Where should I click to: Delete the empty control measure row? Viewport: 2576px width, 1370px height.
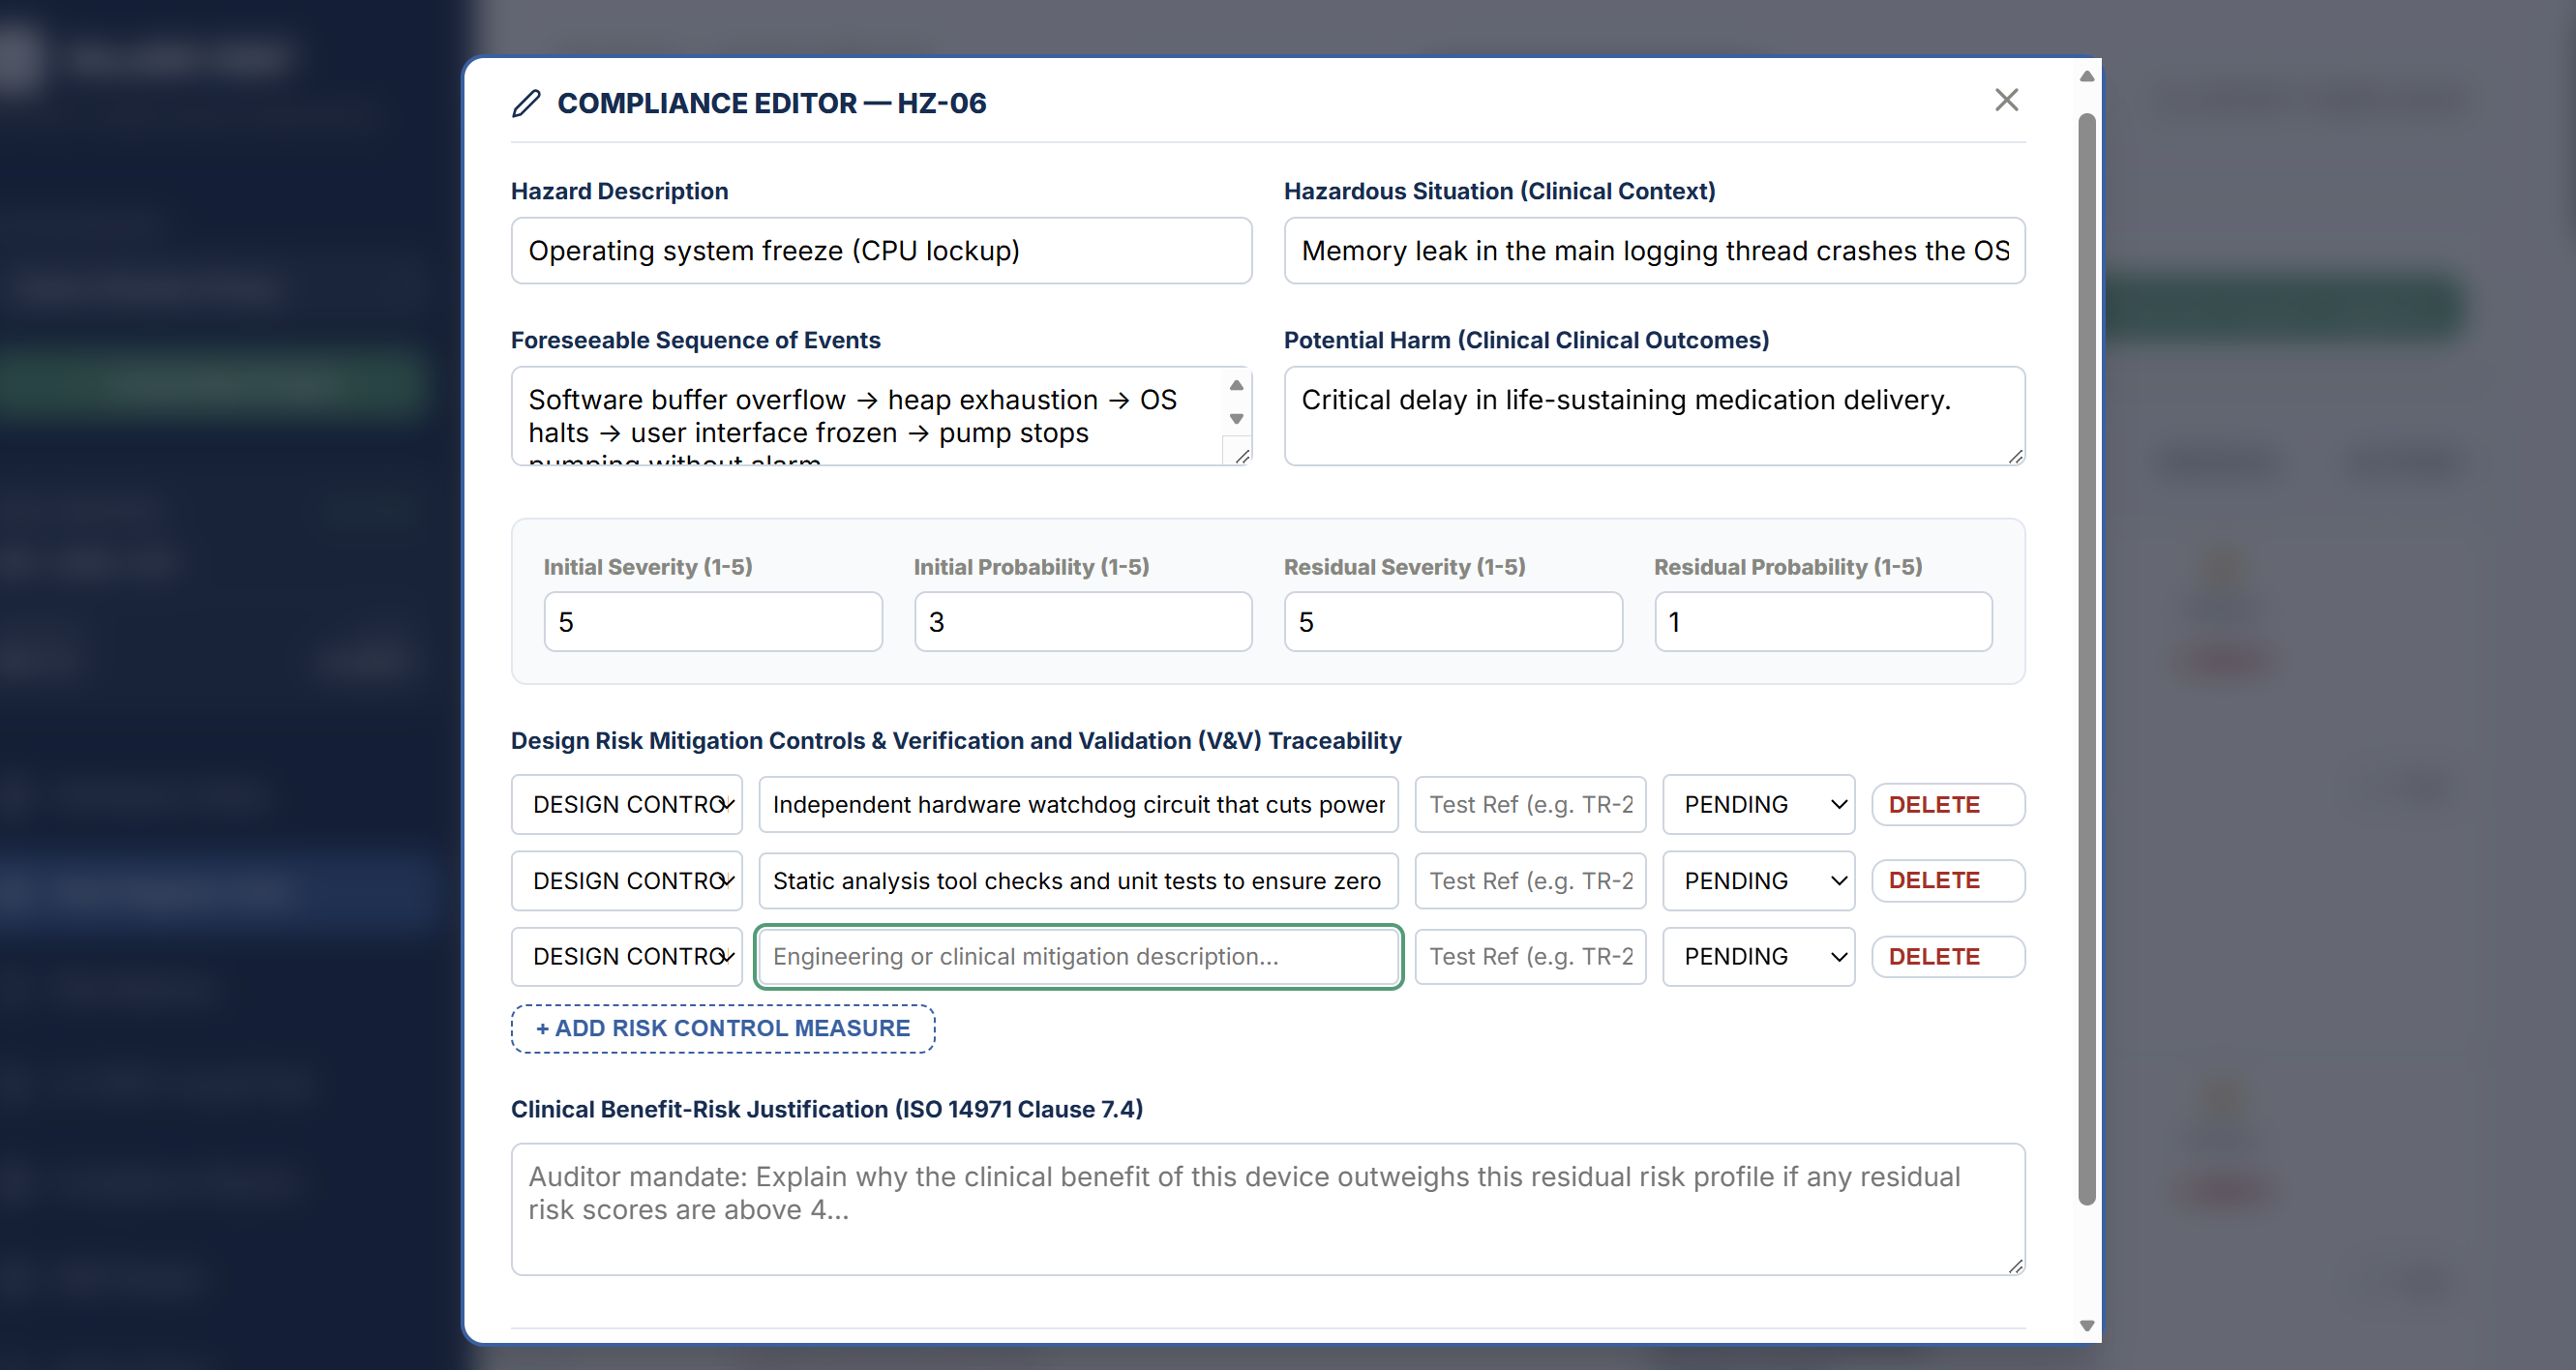1948,957
